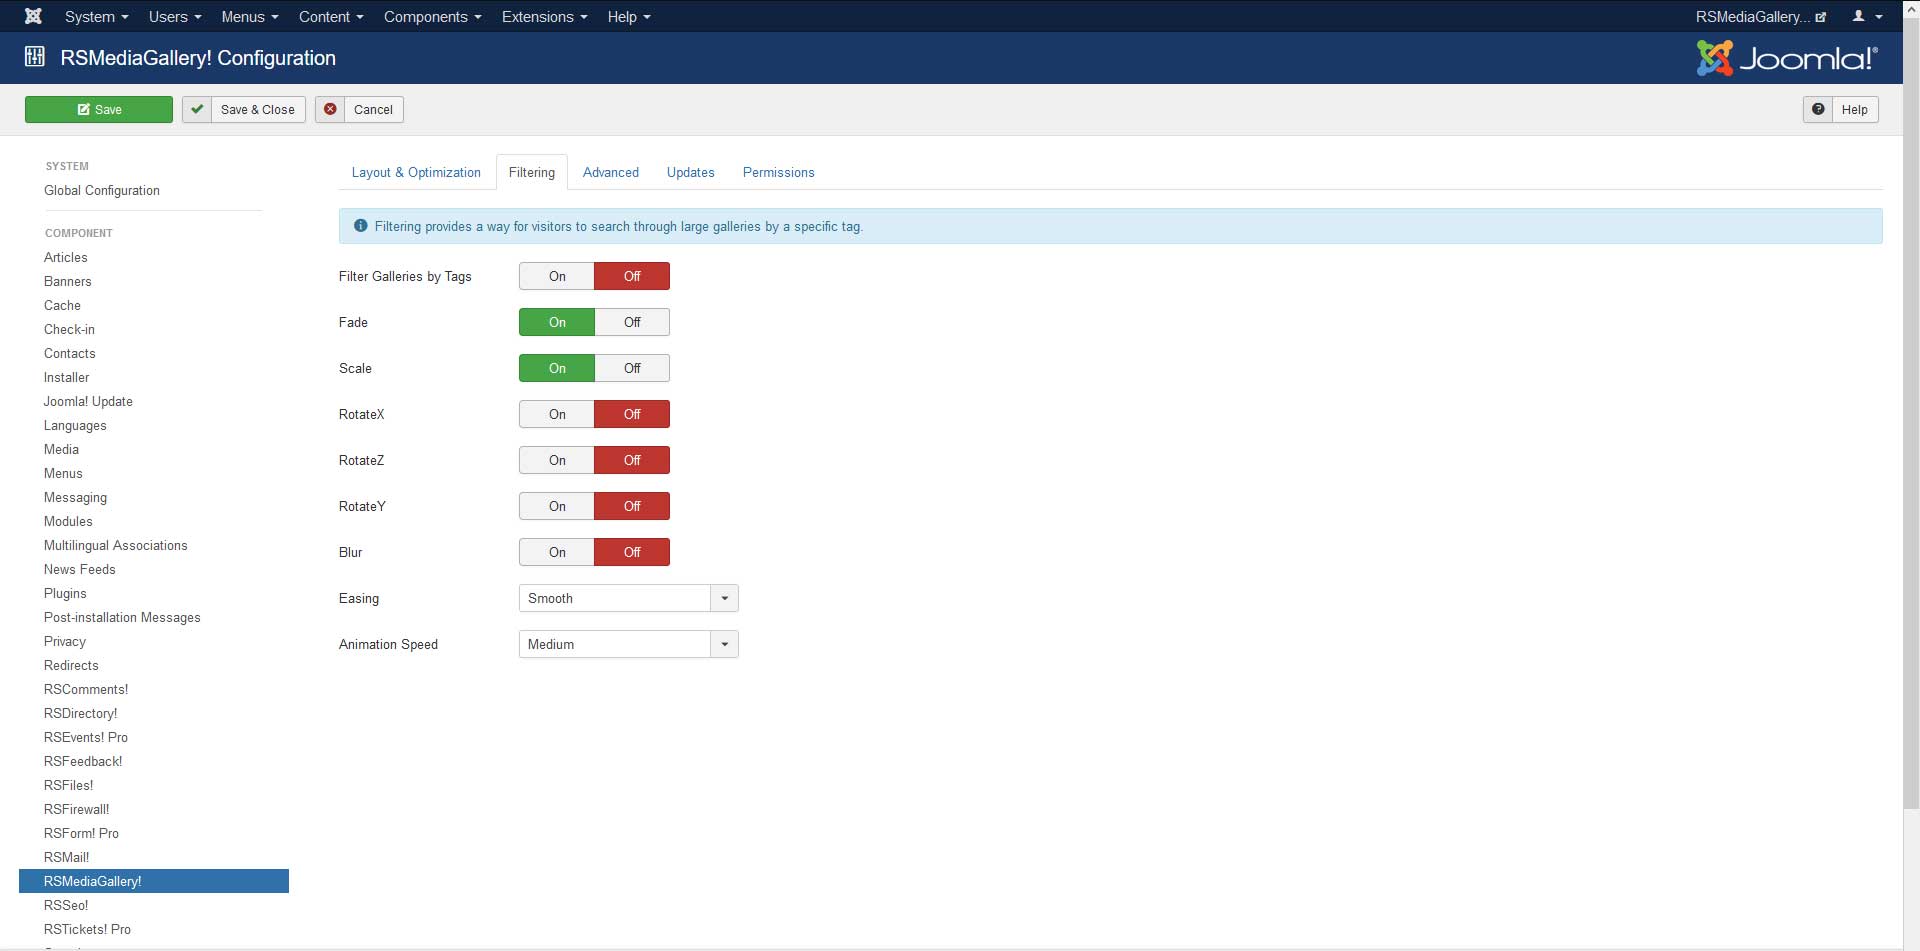1920x951 pixels.
Task: Open Articles component configuration
Action: (x=66, y=257)
